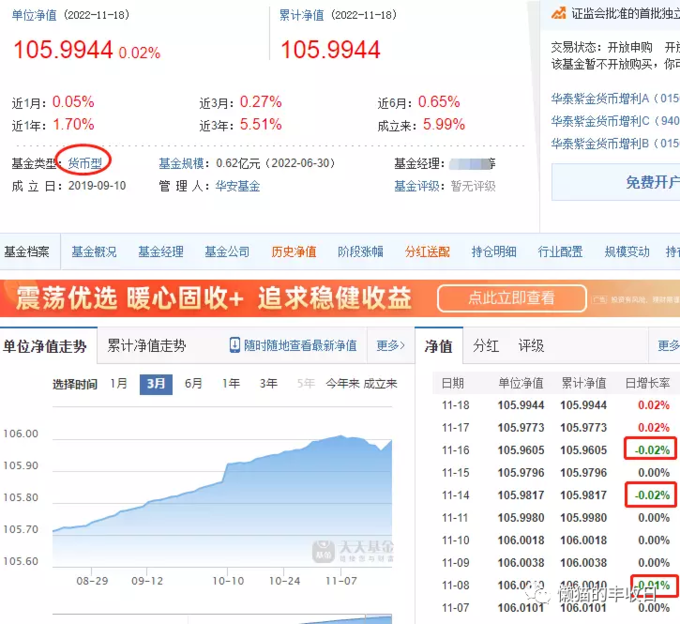Switch to 累计净值走势 chart tab
Screen dimensions: 680x624
[147, 346]
